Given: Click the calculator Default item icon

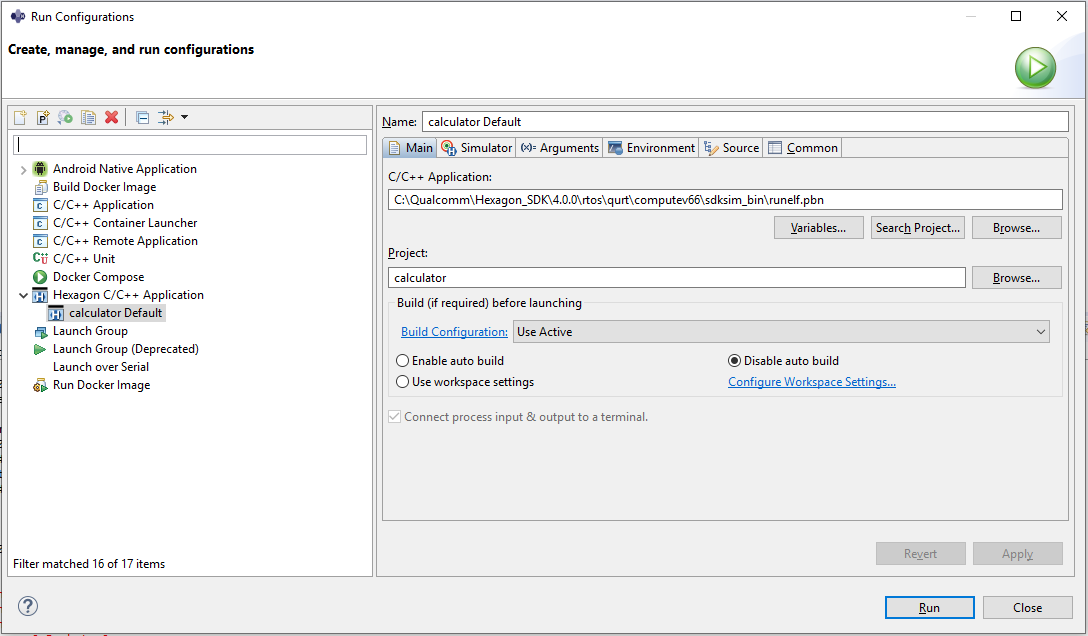Looking at the screenshot, I should point(56,313).
